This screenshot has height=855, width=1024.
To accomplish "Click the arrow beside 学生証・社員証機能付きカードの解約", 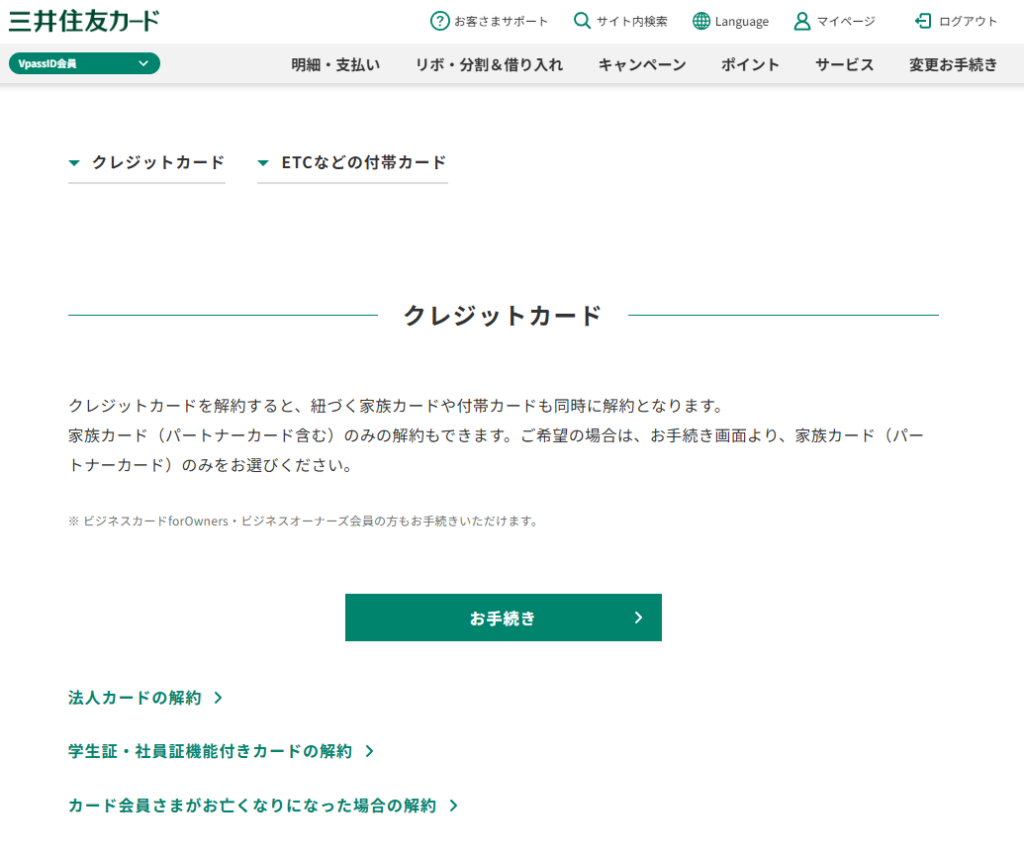I will click(x=369, y=751).
